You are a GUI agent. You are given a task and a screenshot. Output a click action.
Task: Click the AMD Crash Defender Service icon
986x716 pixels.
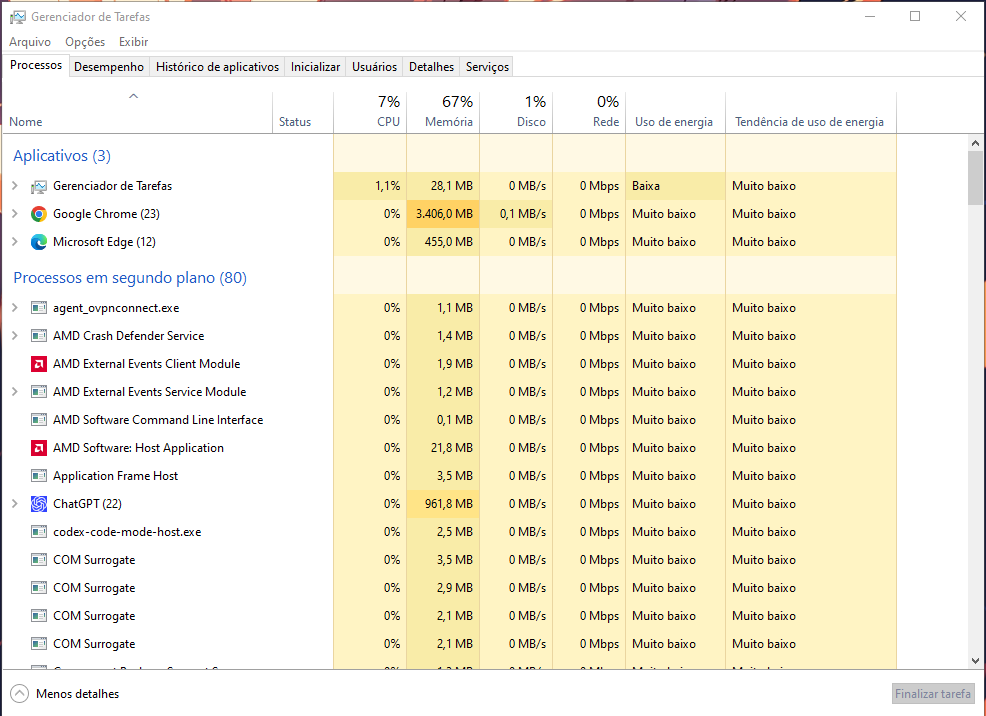click(x=39, y=336)
